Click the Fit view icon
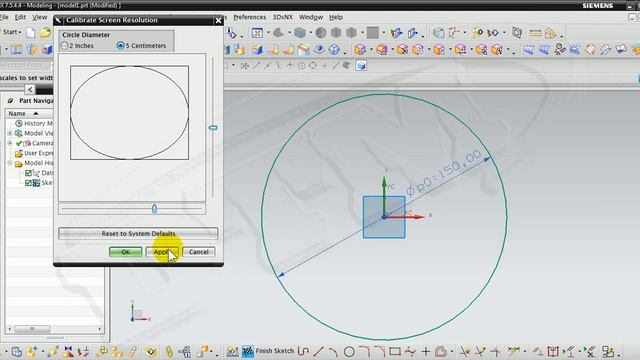640x360 pixels. [x=257, y=33]
